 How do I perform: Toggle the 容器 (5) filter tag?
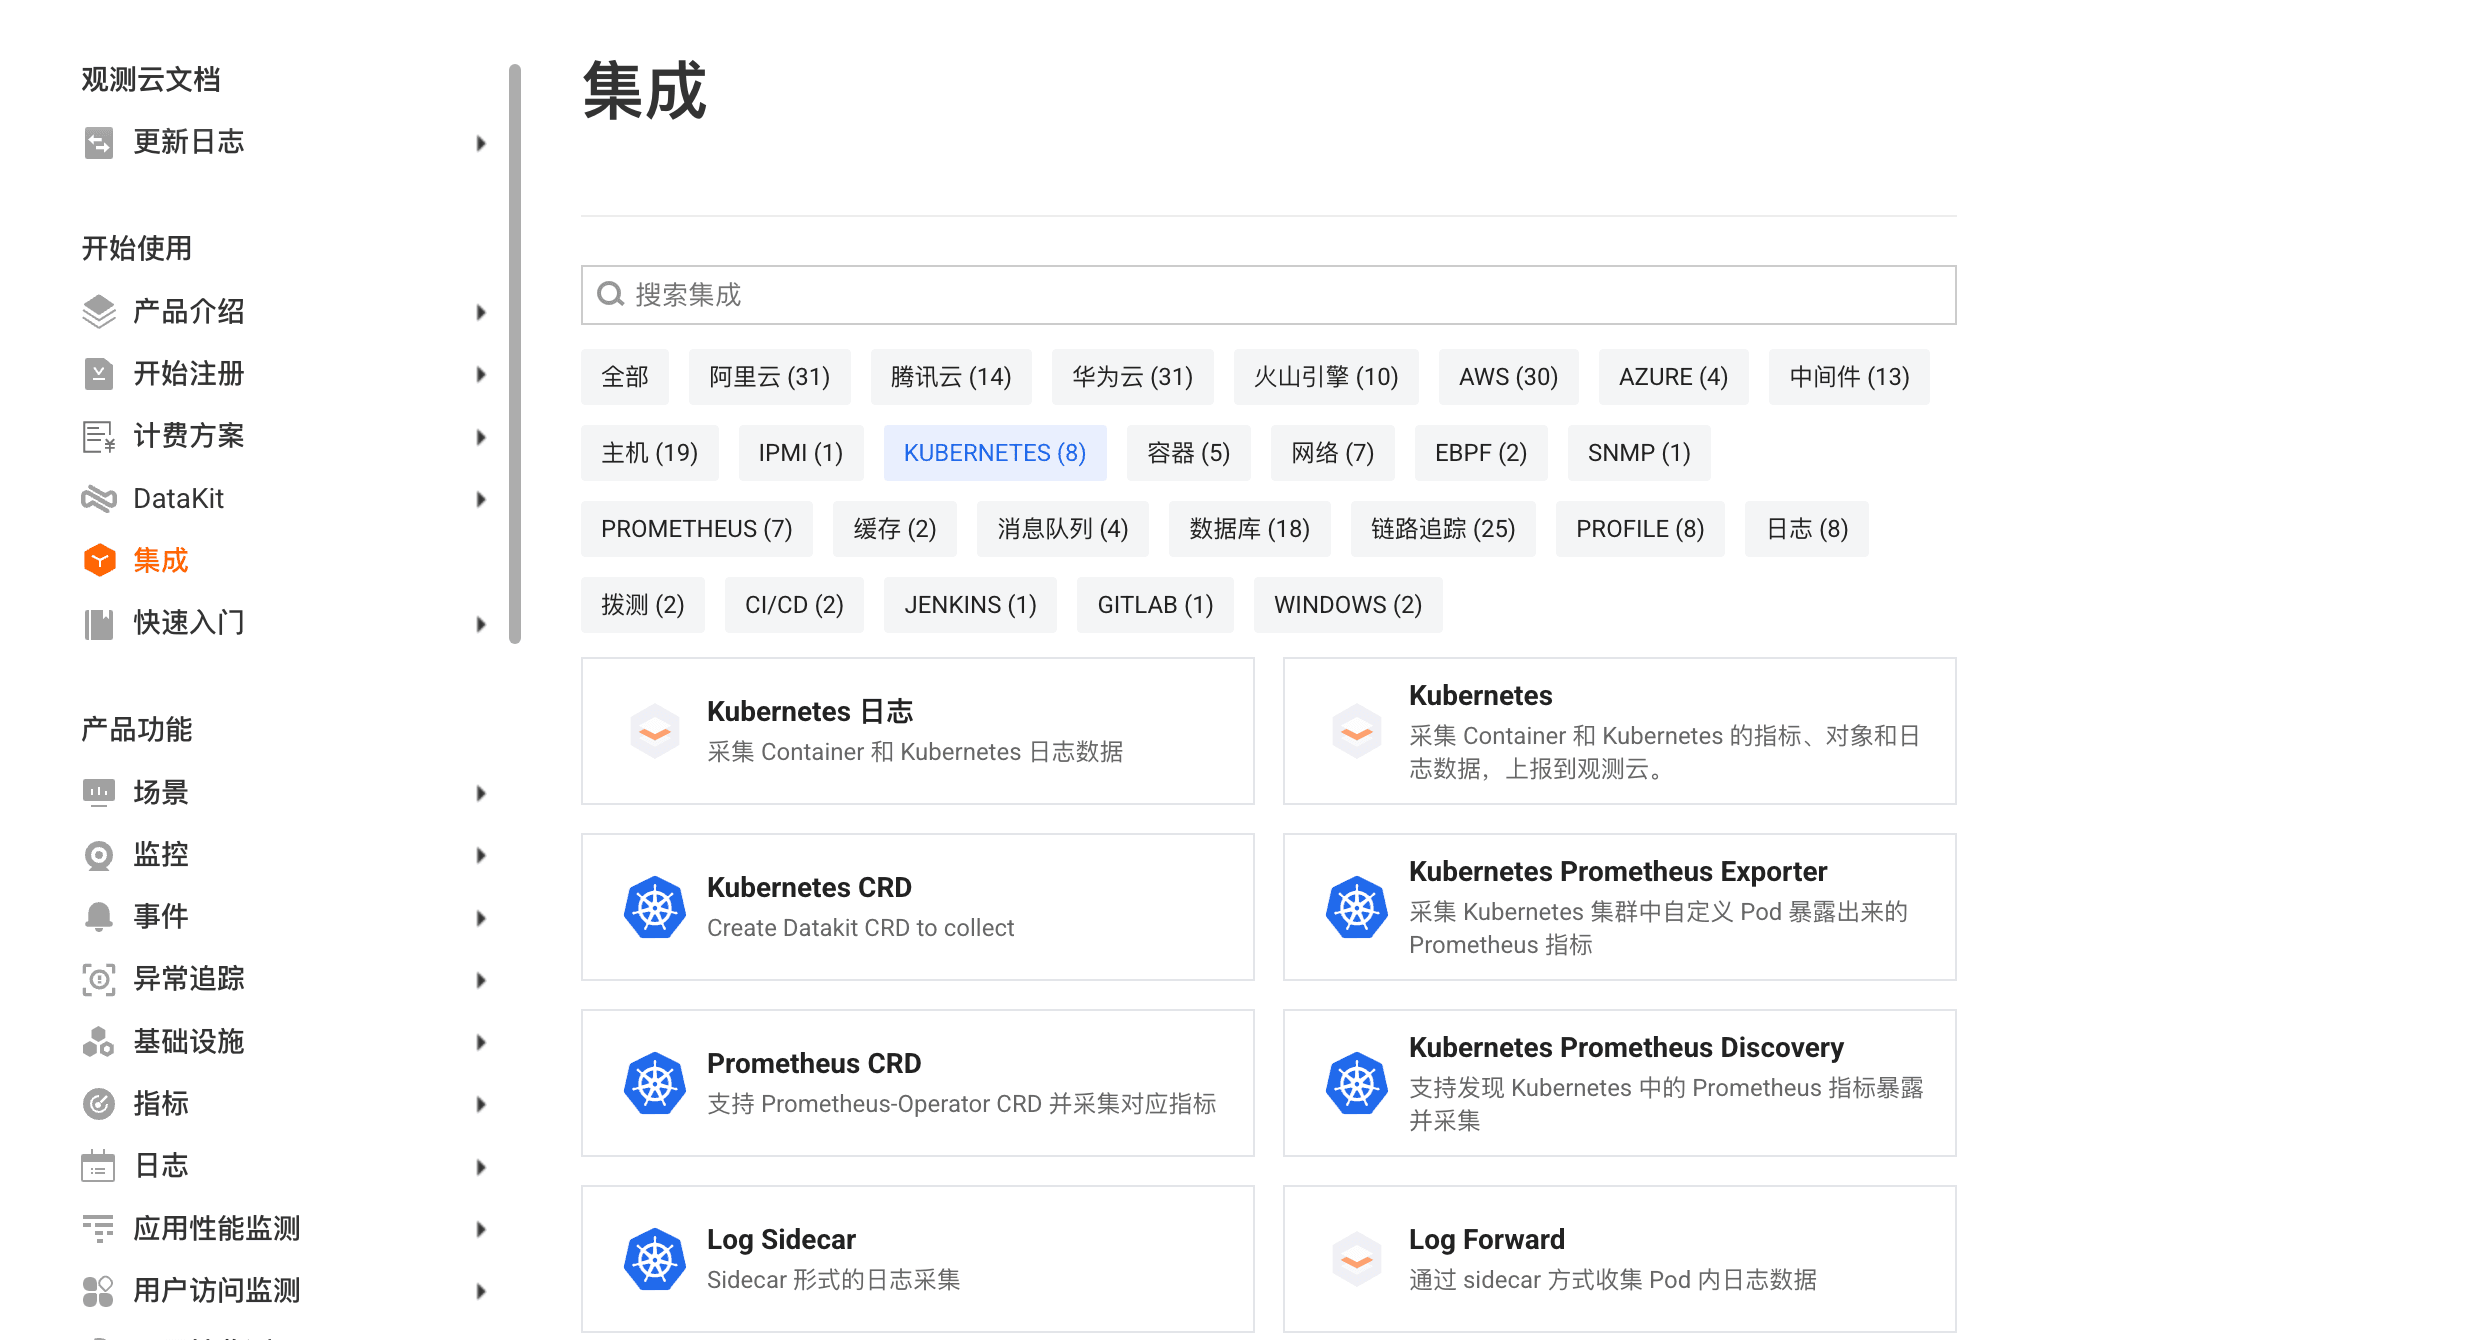tap(1187, 453)
